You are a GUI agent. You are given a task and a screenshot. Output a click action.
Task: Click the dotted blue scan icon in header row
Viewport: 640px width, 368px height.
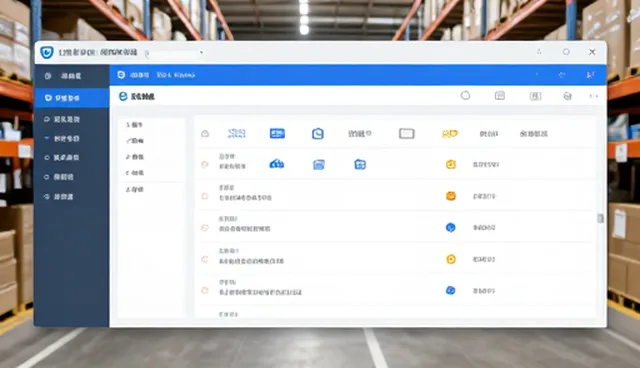pyautogui.click(x=237, y=133)
